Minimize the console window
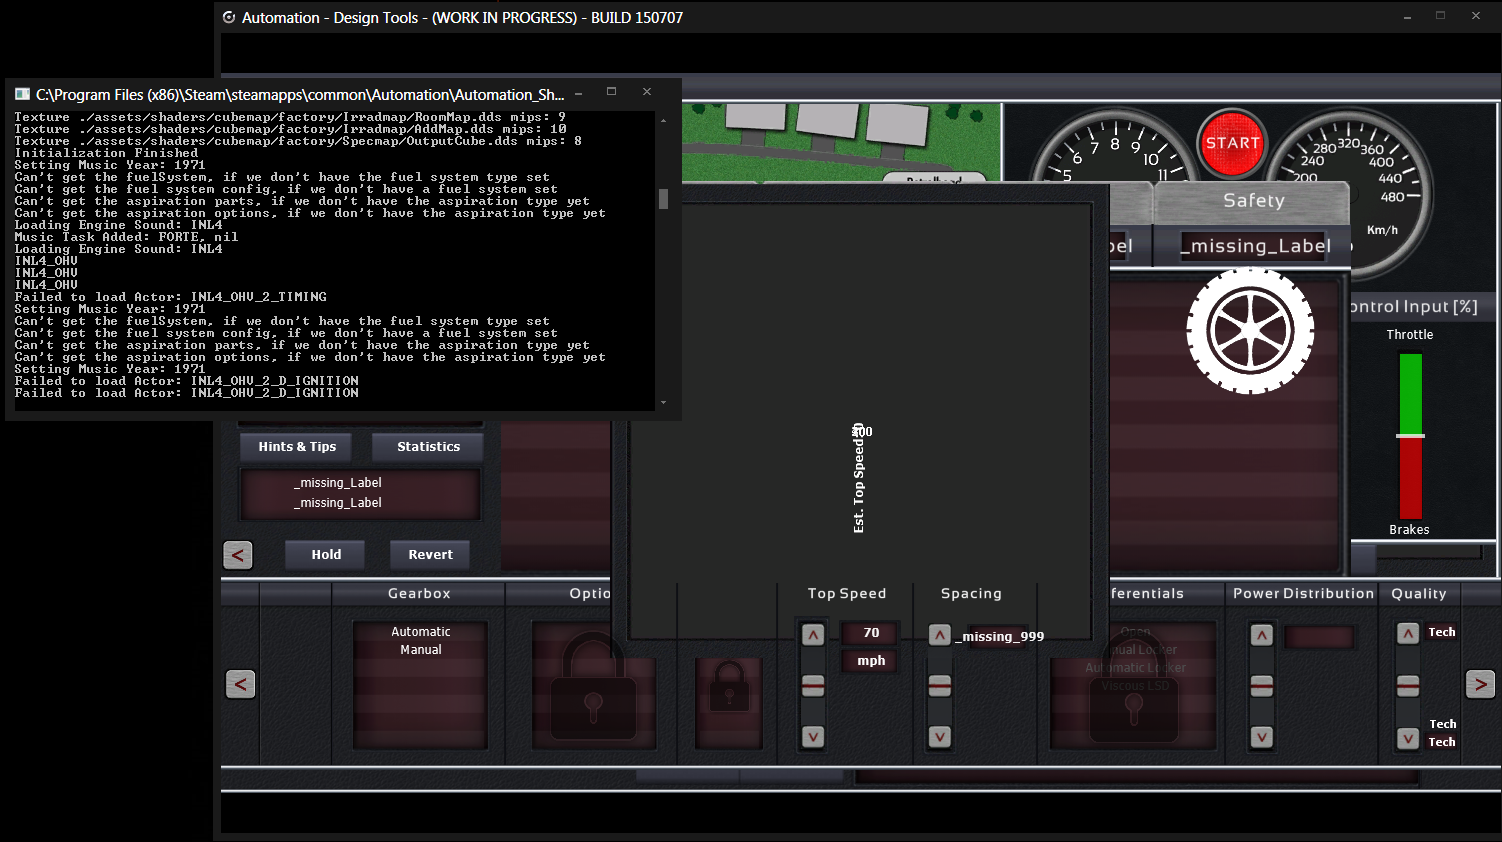 [x=578, y=93]
